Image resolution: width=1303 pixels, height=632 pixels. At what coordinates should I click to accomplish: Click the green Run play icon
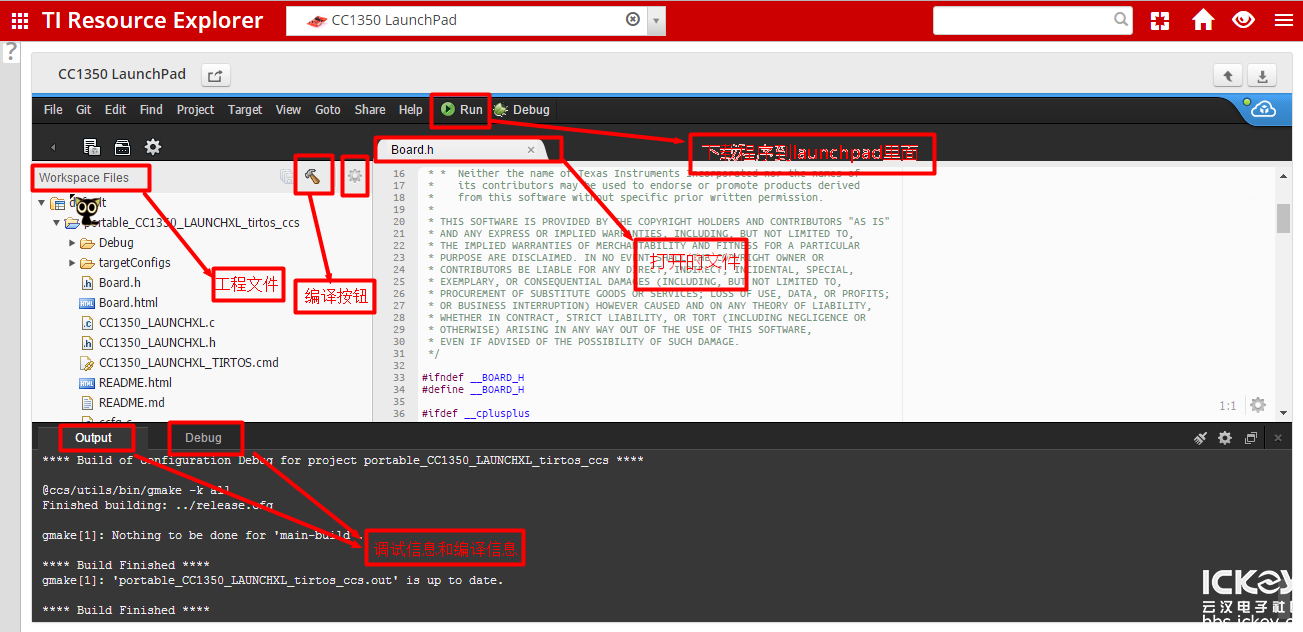(x=448, y=109)
